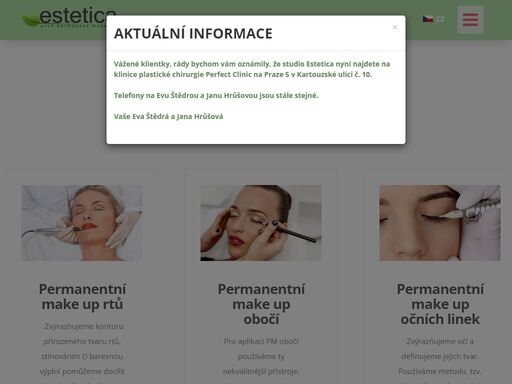512x384 pixels.
Task: Open the red hamburger menu
Action: point(470,19)
